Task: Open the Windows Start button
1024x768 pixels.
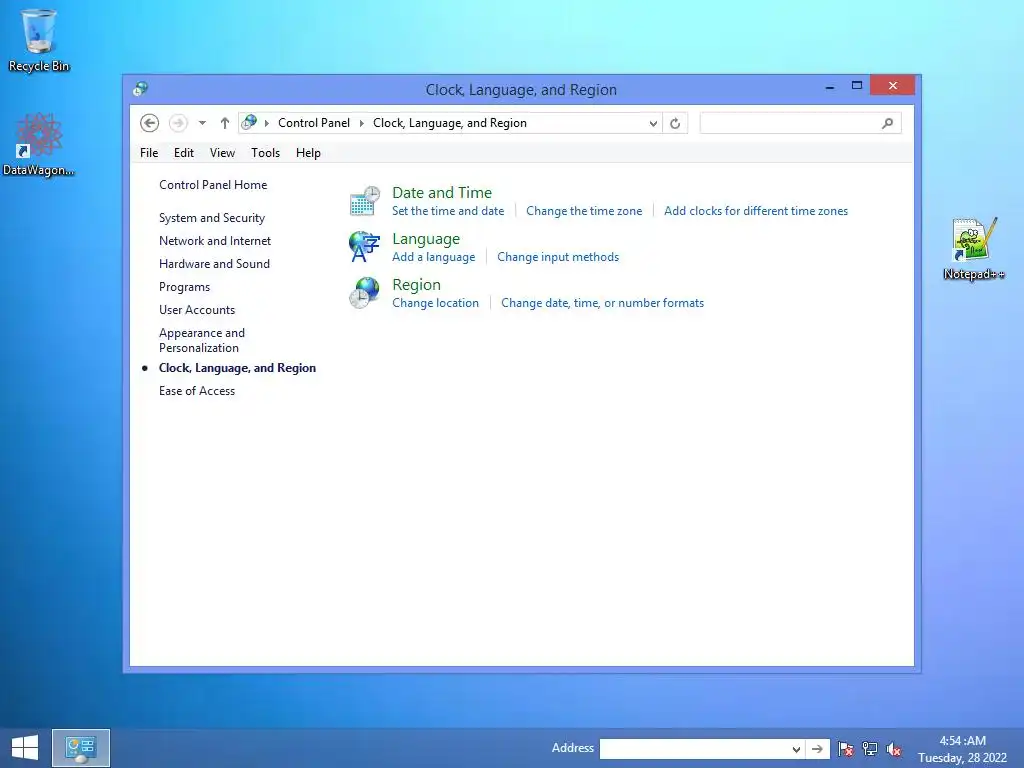Action: click(25, 747)
